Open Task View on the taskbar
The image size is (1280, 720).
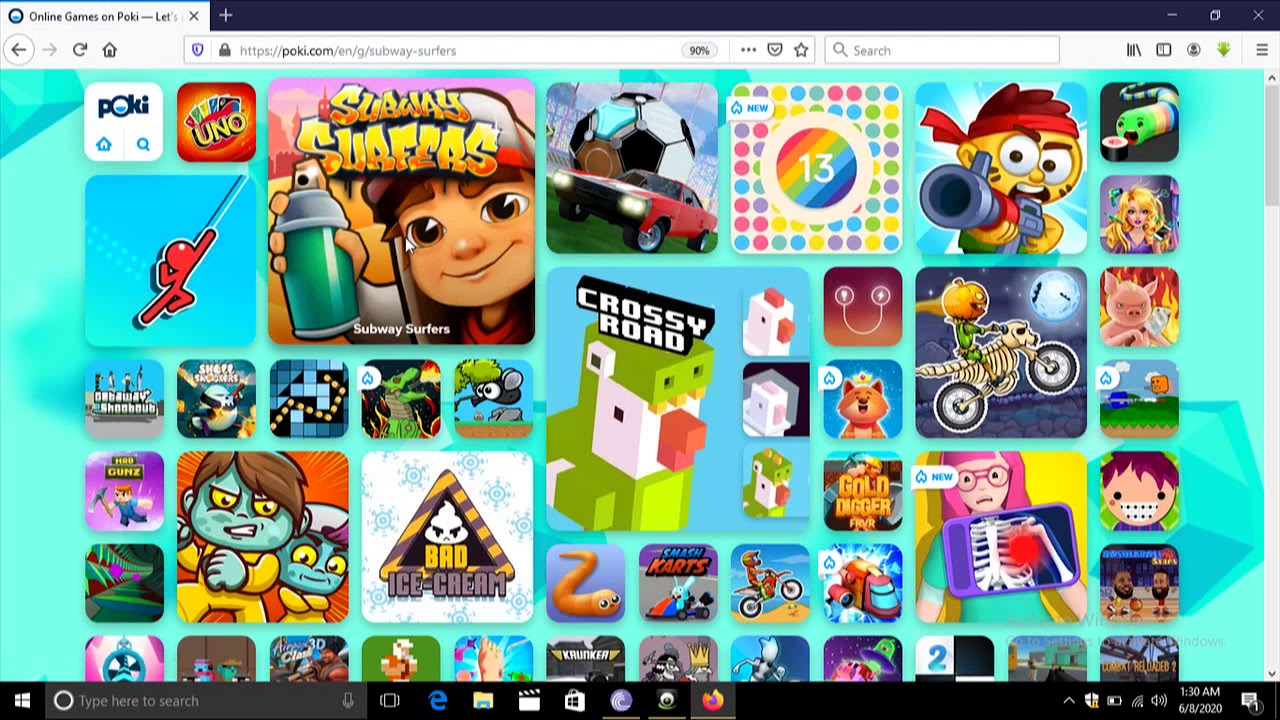click(x=390, y=701)
